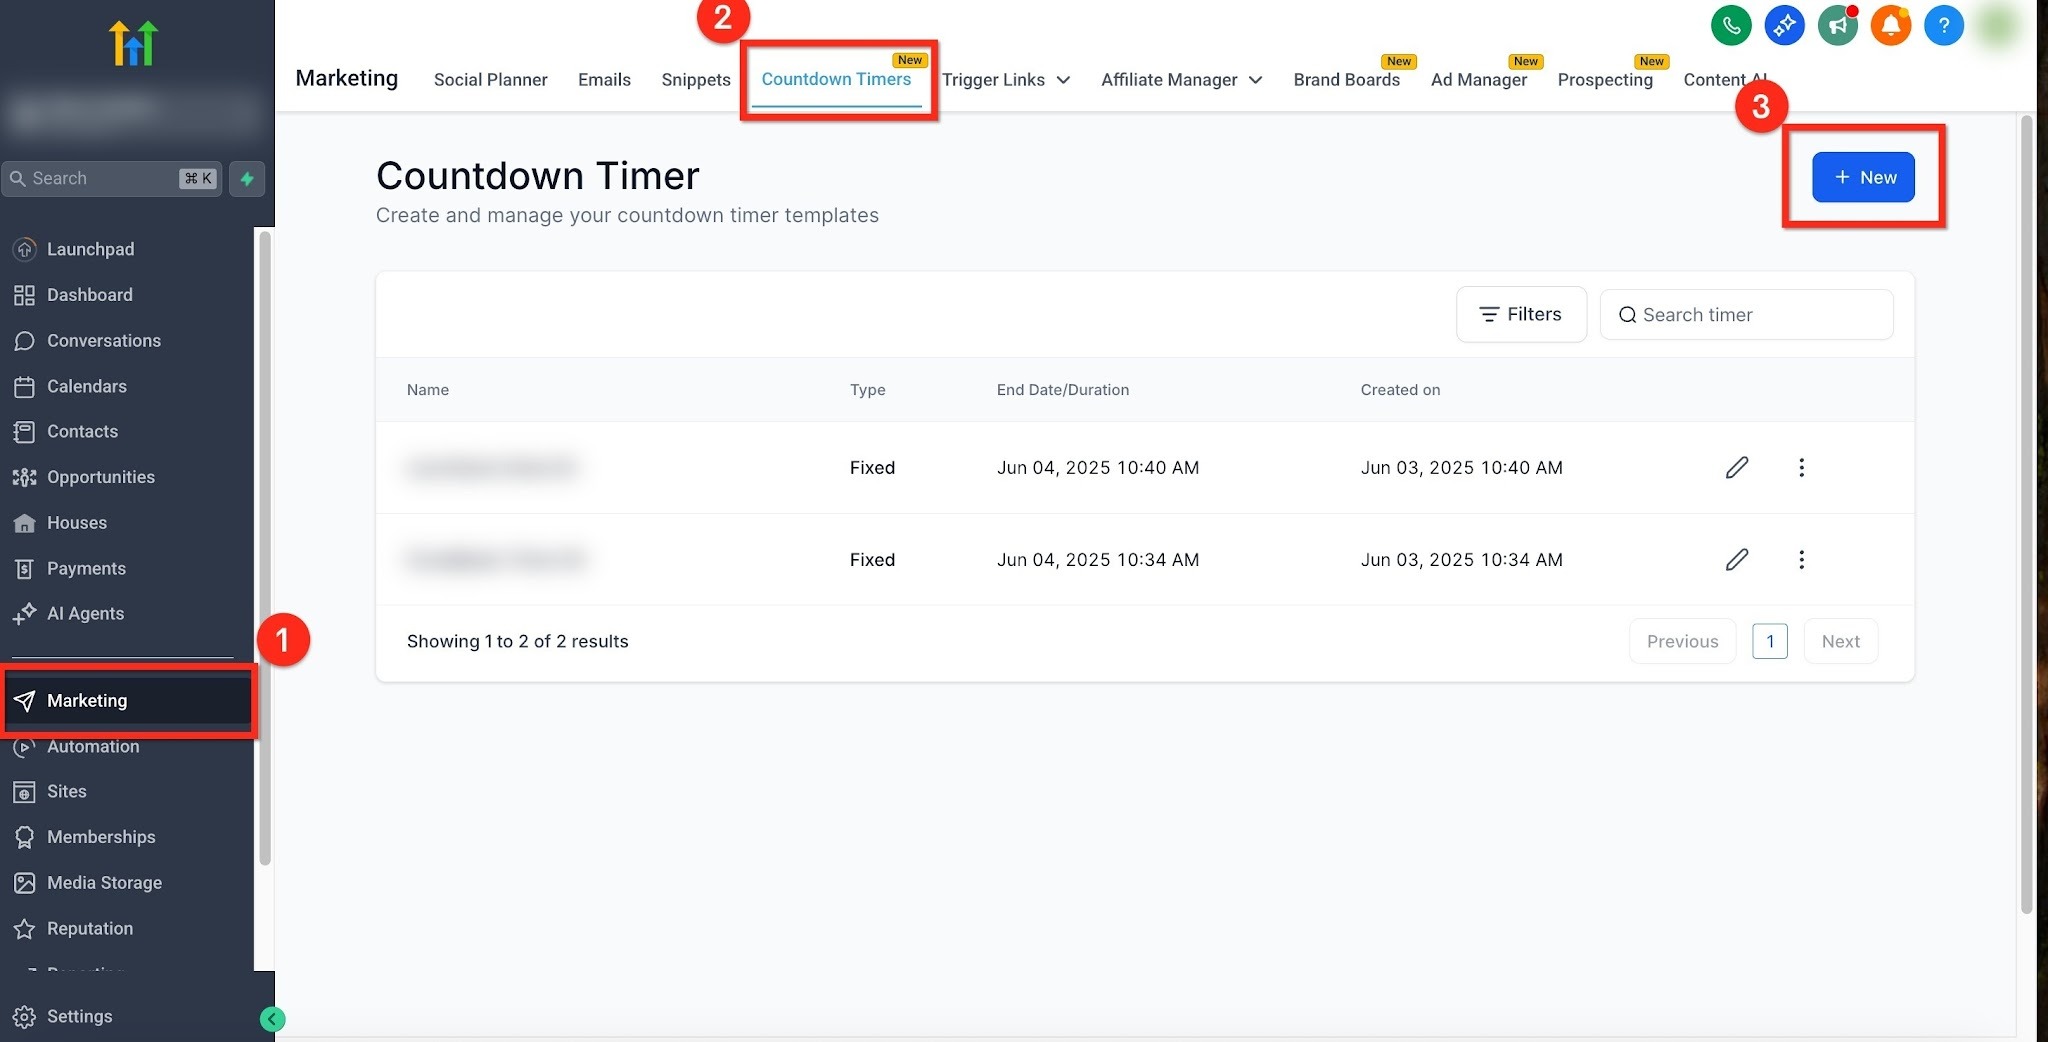Click the green lightning quick actions icon

coord(247,178)
